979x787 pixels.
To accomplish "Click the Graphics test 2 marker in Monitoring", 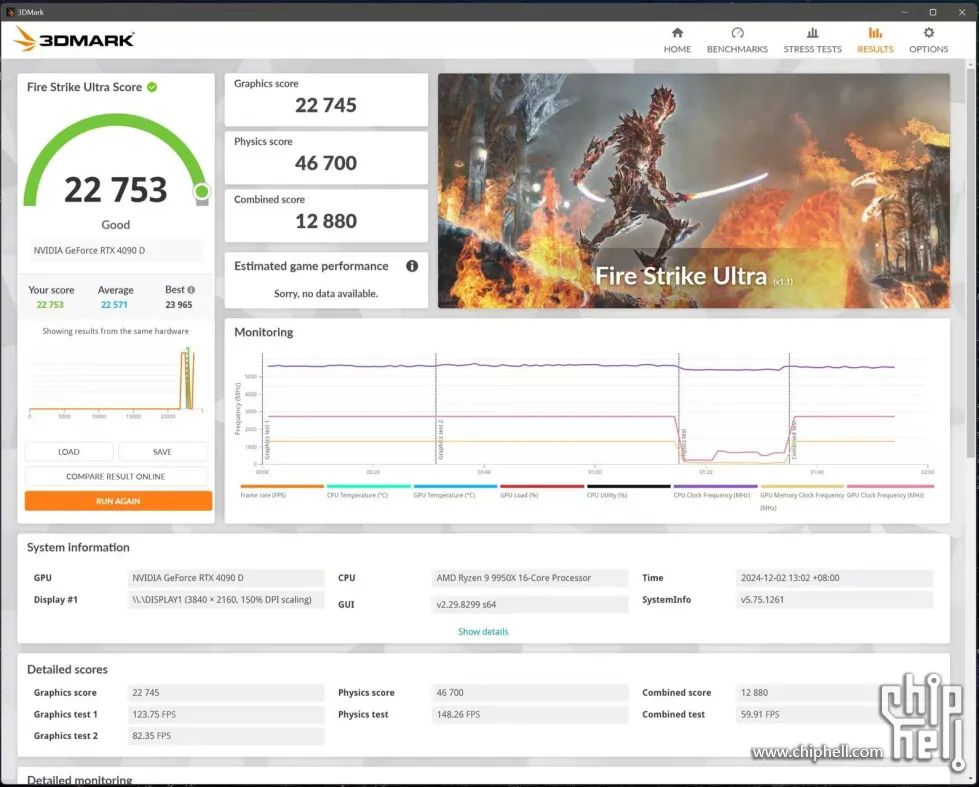I will coord(441,440).
